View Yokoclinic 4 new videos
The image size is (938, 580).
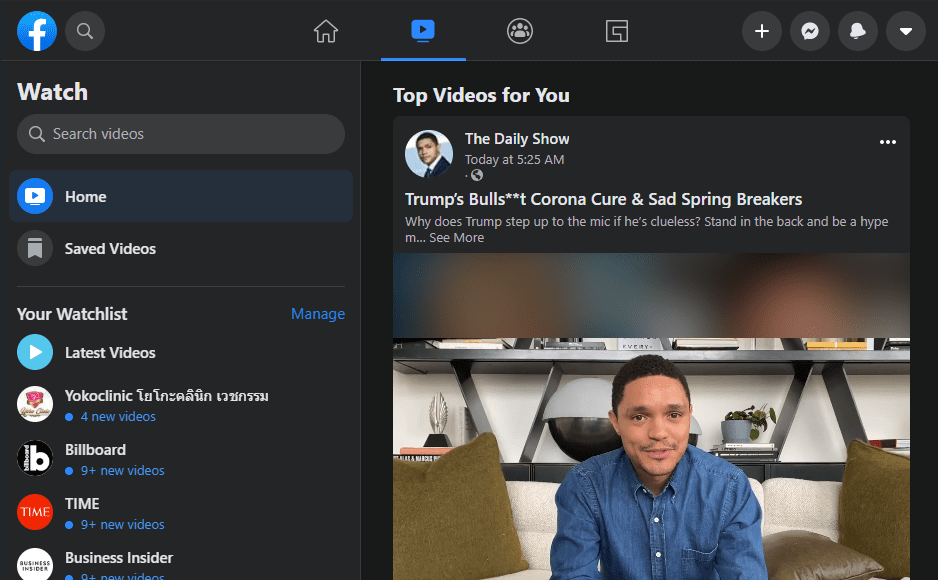point(118,417)
